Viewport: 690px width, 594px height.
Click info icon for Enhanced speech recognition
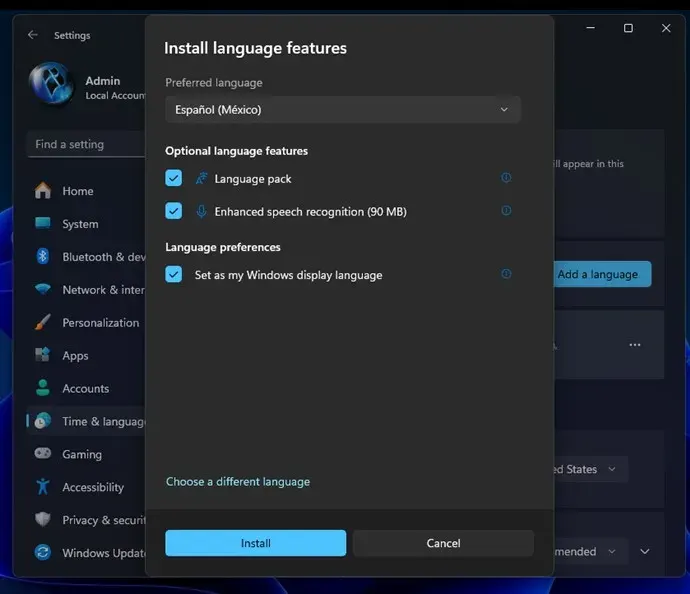506,210
